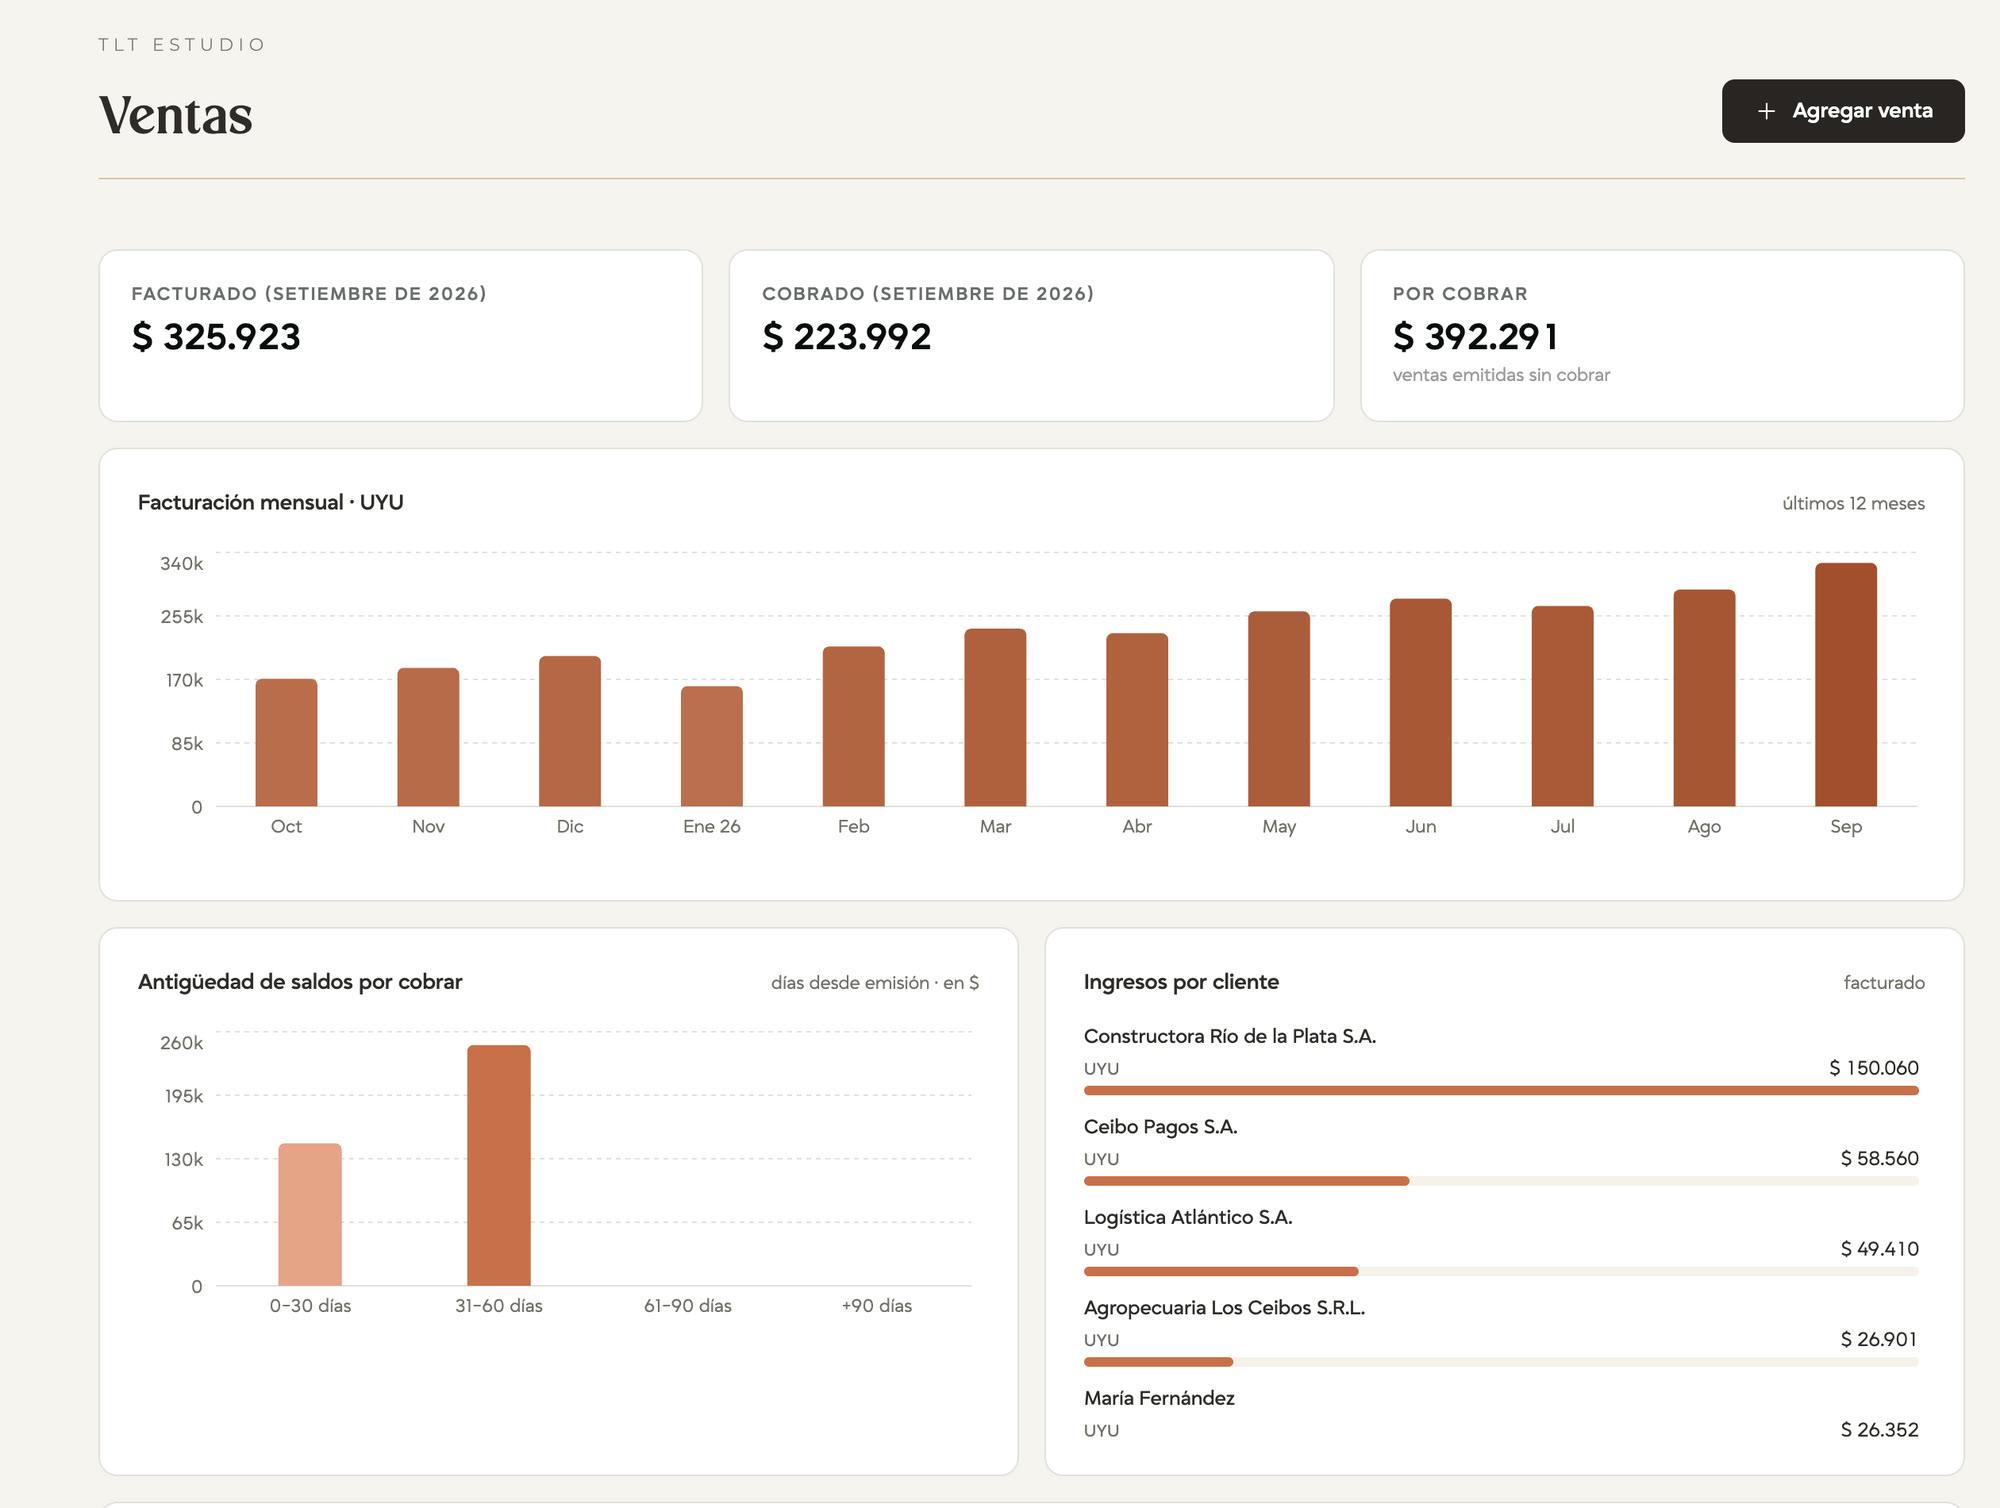Click the últimos 12 meses label

[1853, 503]
